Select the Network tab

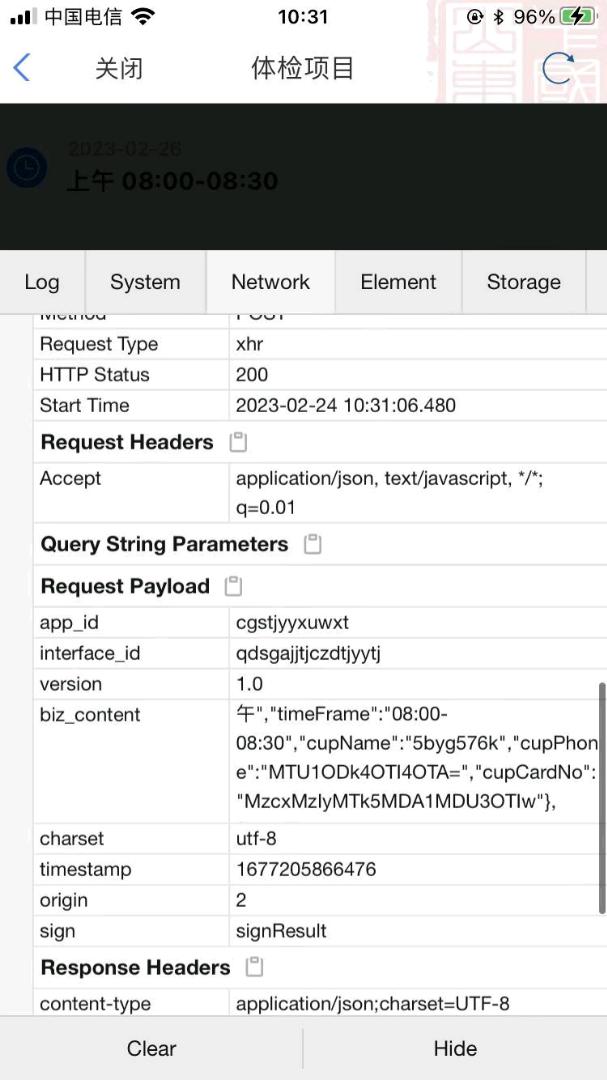point(271,282)
